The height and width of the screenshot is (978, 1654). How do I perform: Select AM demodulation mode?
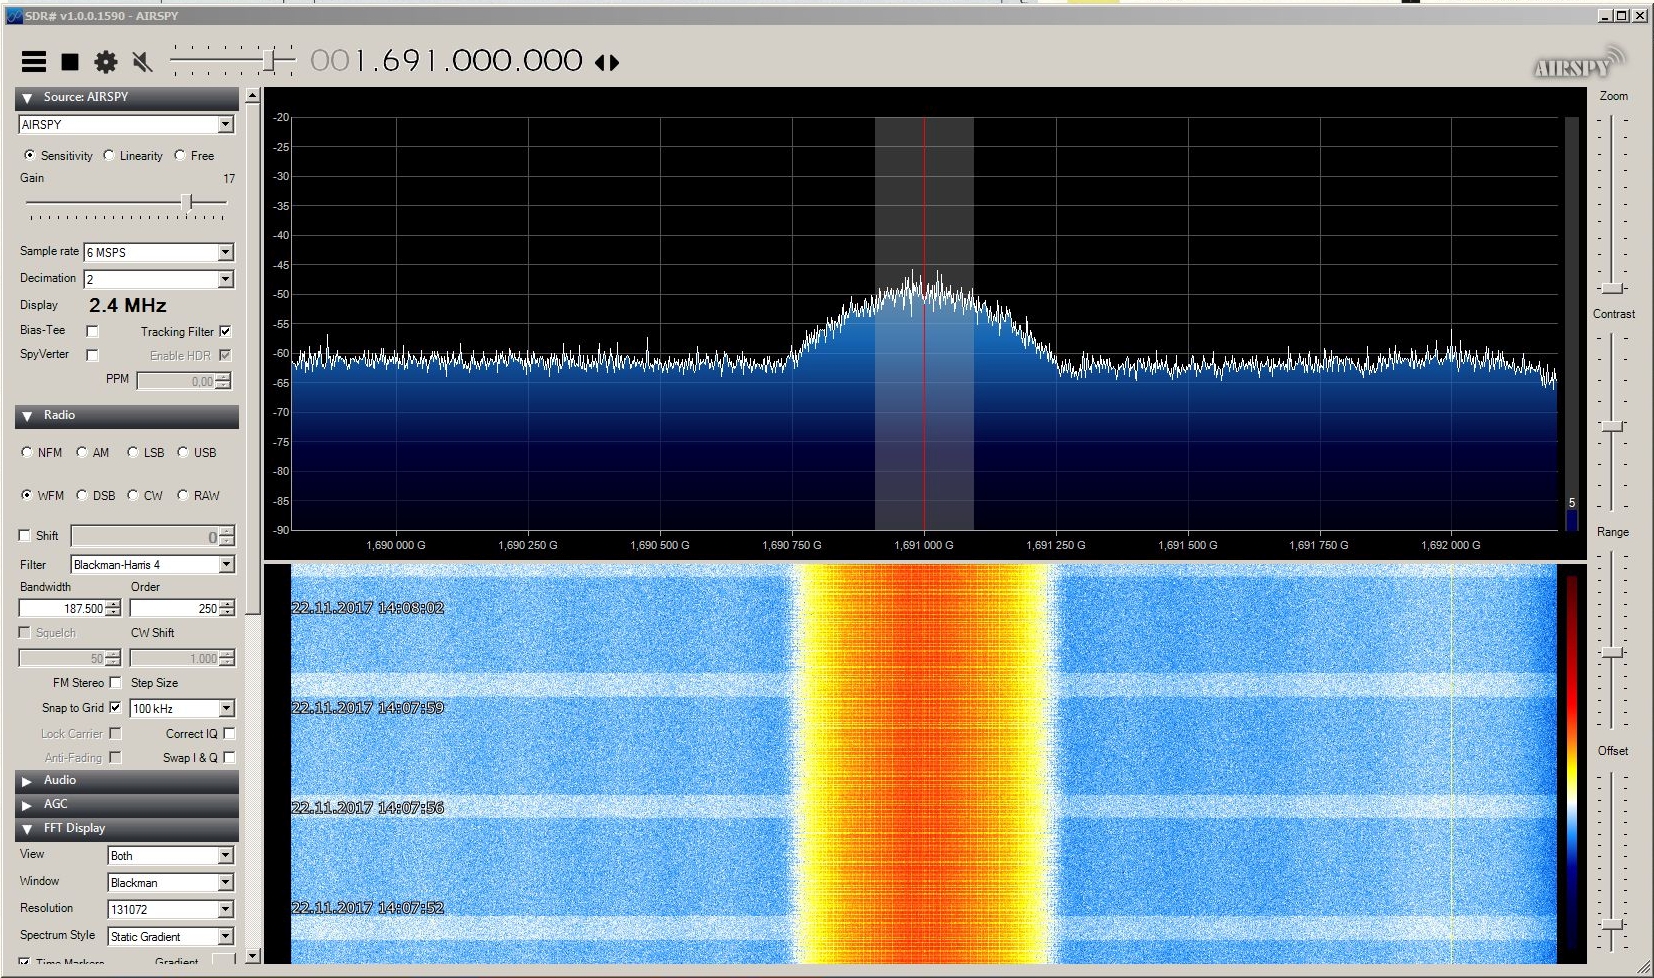tap(82, 452)
